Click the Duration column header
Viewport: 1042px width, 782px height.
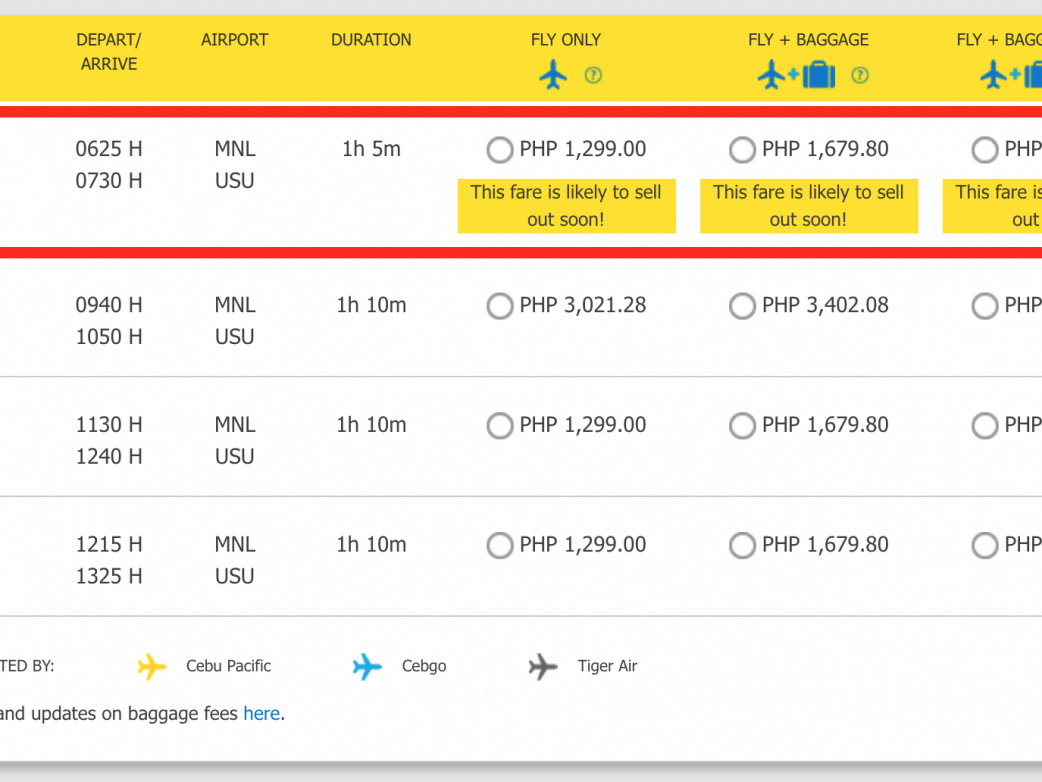pos(371,40)
